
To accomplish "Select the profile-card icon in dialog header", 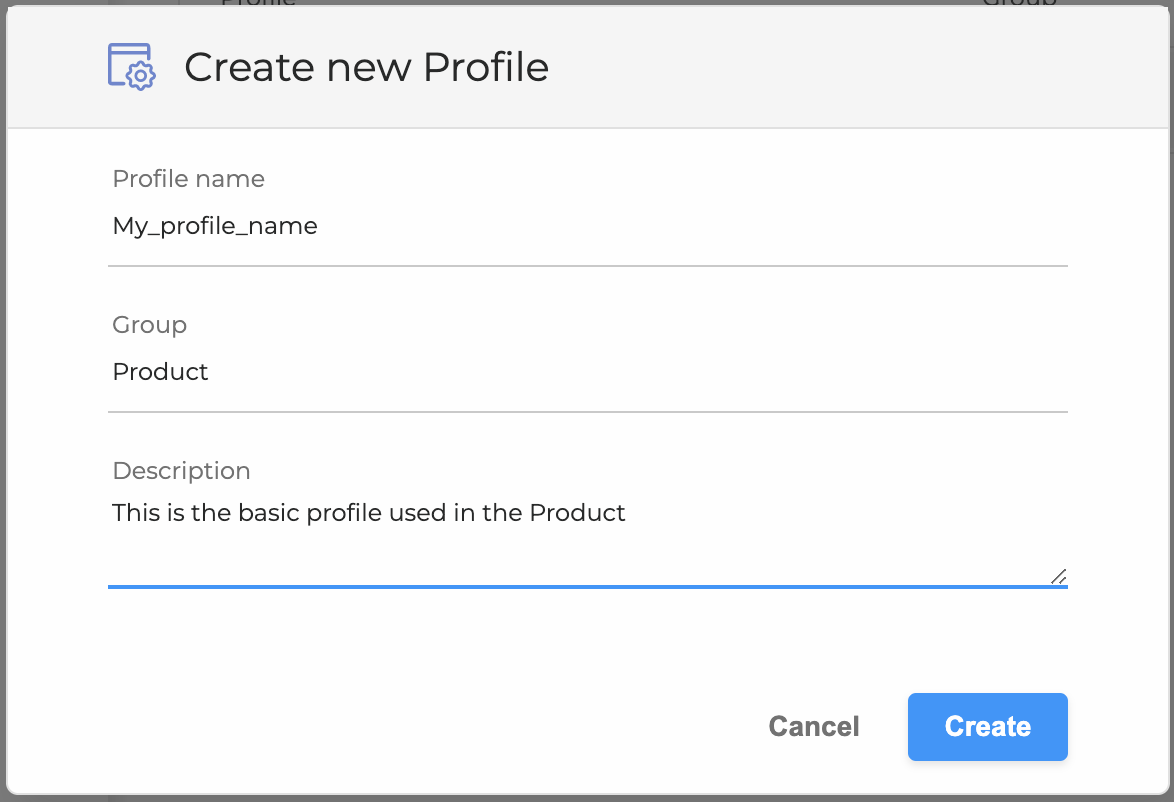I will 131,66.
